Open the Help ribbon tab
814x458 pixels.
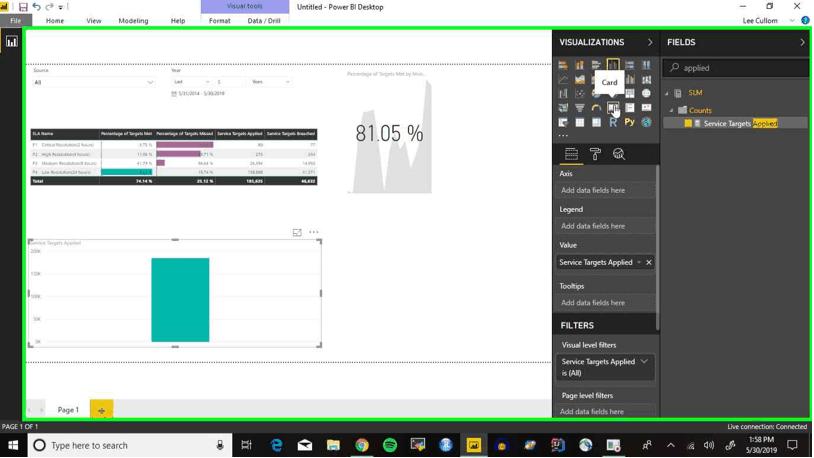pos(178,21)
